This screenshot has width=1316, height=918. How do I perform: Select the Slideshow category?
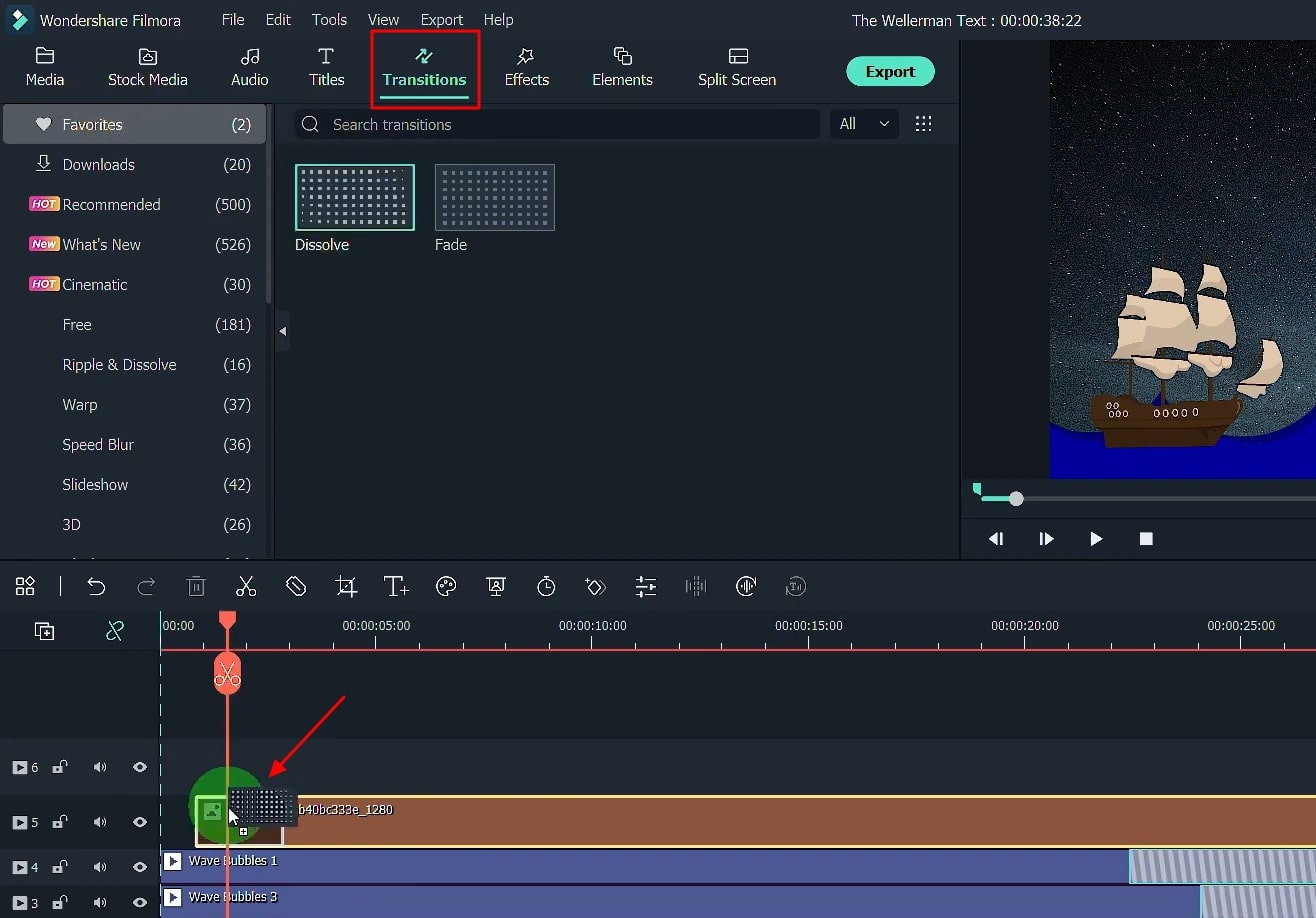134,484
